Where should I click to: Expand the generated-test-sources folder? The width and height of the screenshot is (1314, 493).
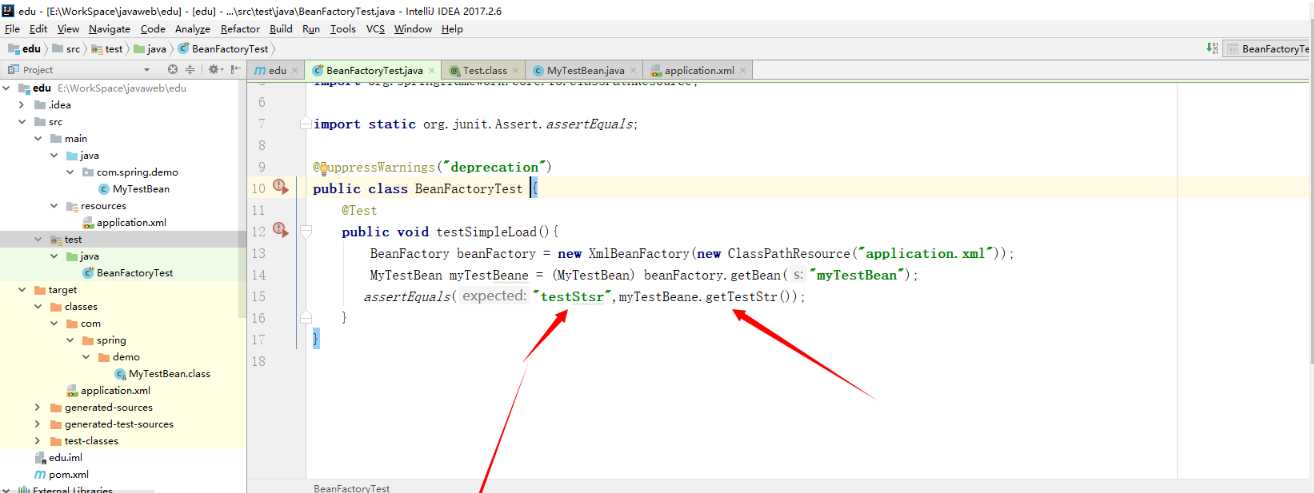point(37,424)
